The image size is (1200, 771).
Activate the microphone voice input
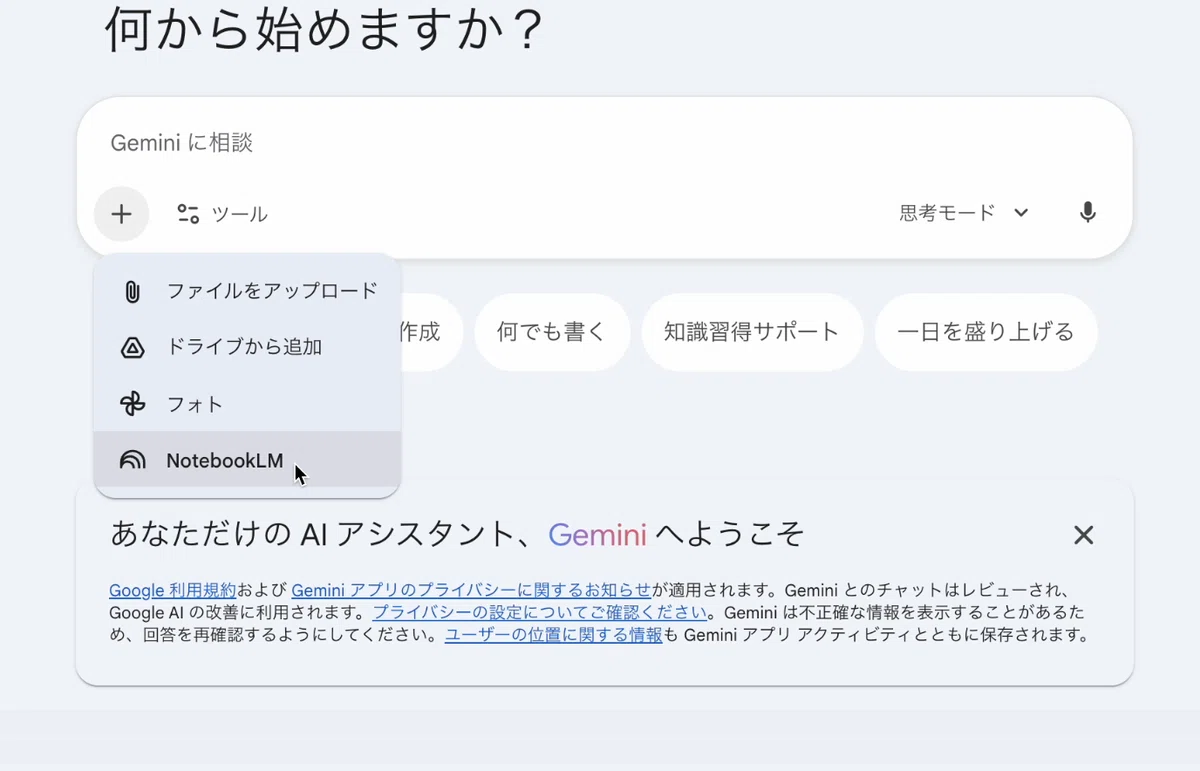(x=1088, y=213)
